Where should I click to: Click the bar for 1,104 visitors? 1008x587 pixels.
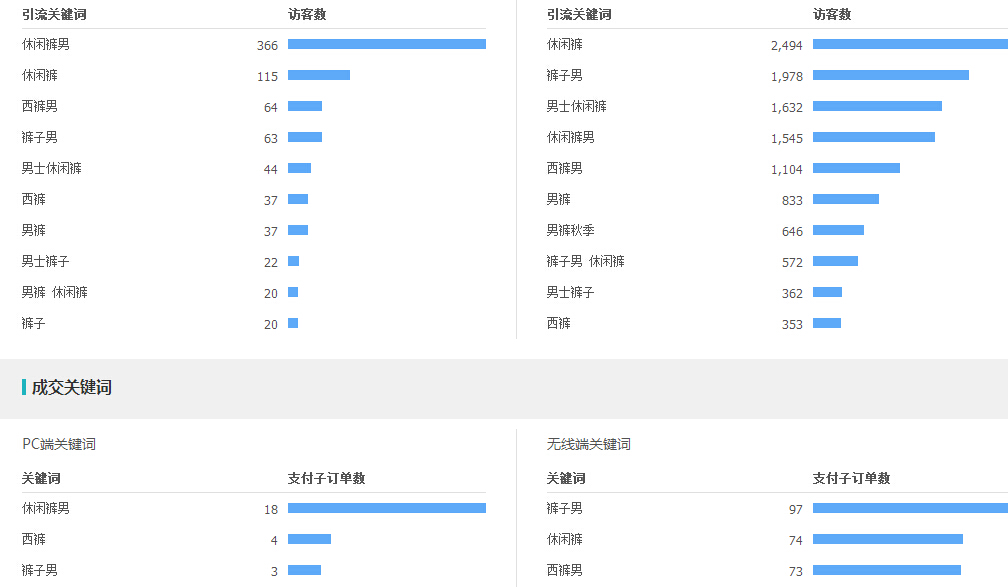tap(856, 168)
